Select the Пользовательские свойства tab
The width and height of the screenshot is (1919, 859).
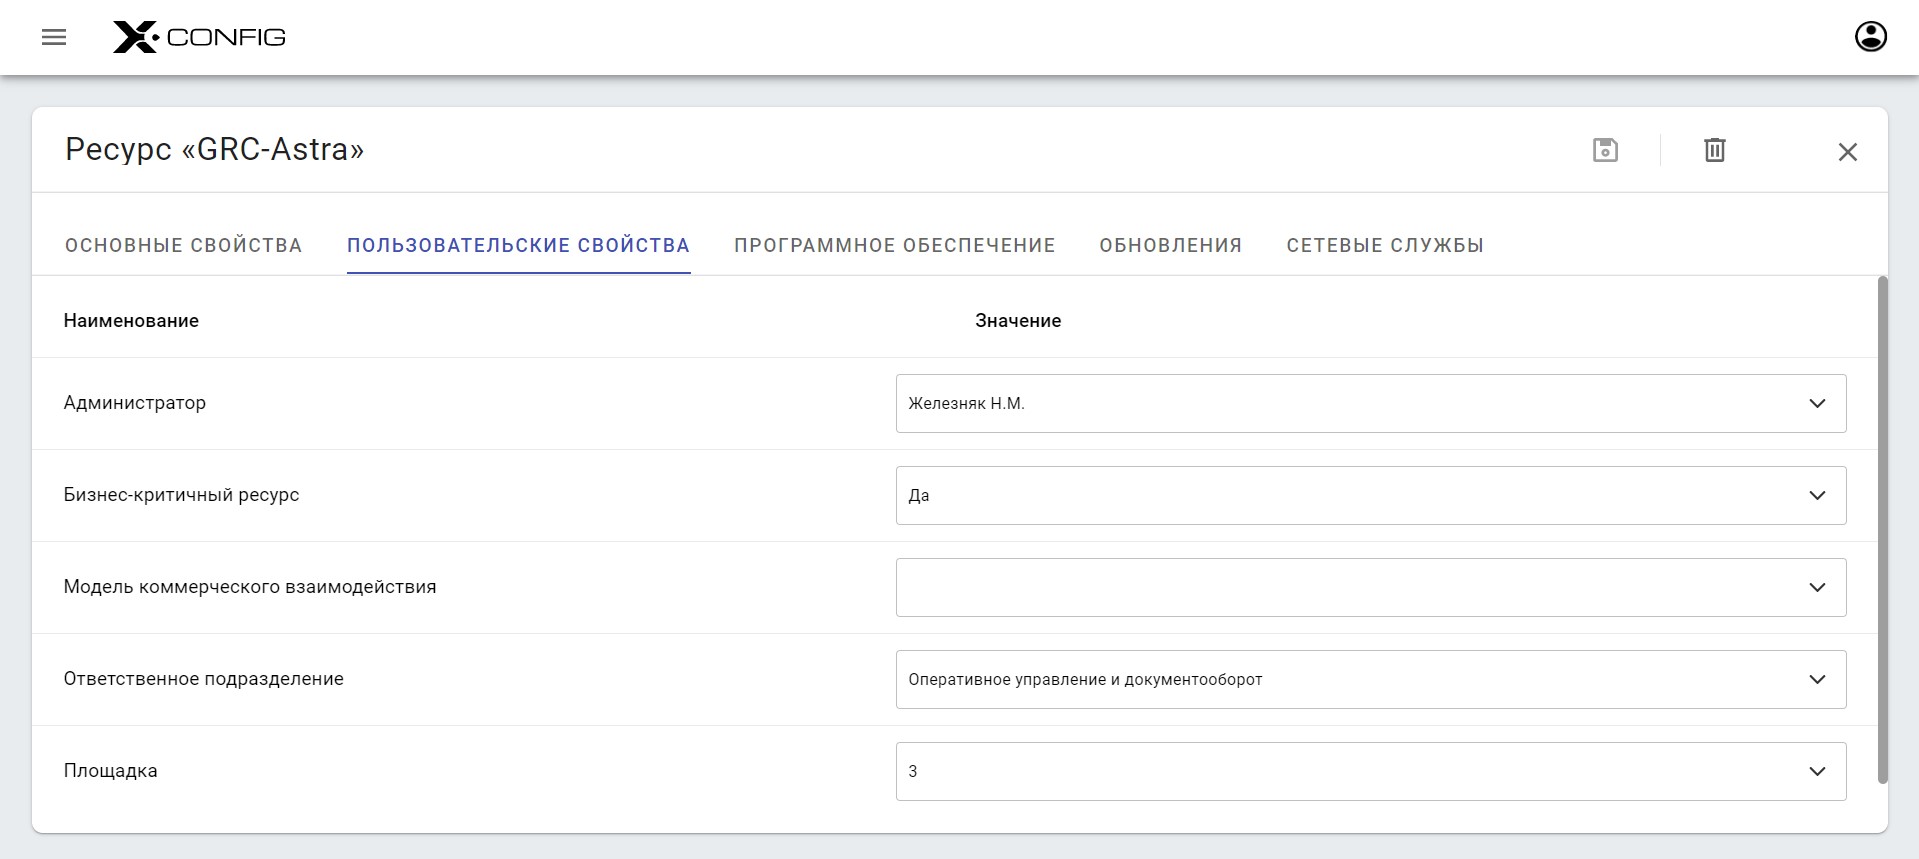518,246
